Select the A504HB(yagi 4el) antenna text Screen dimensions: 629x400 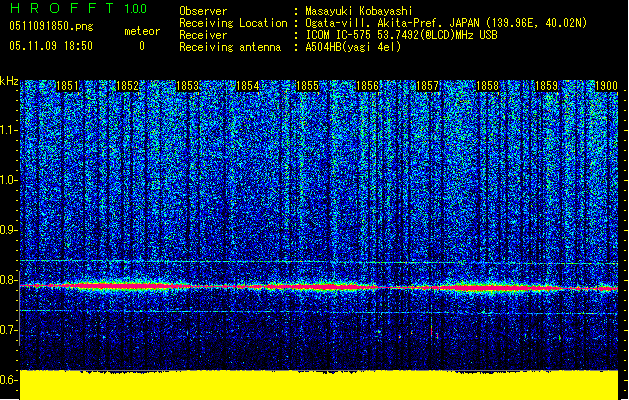pyautogui.click(x=353, y=47)
